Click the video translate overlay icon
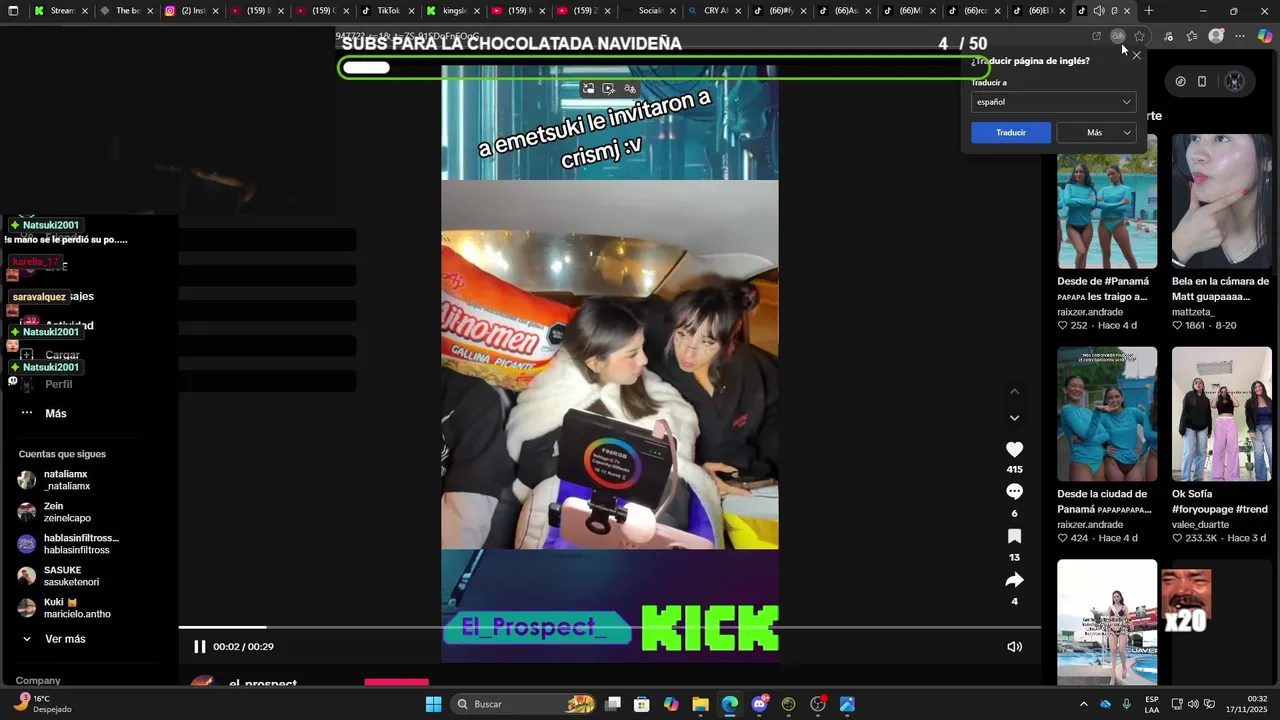The image size is (1280, 720). tap(629, 89)
